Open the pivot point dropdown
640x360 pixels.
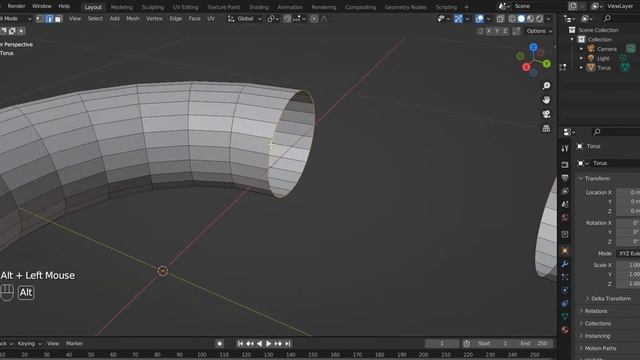tap(273, 19)
